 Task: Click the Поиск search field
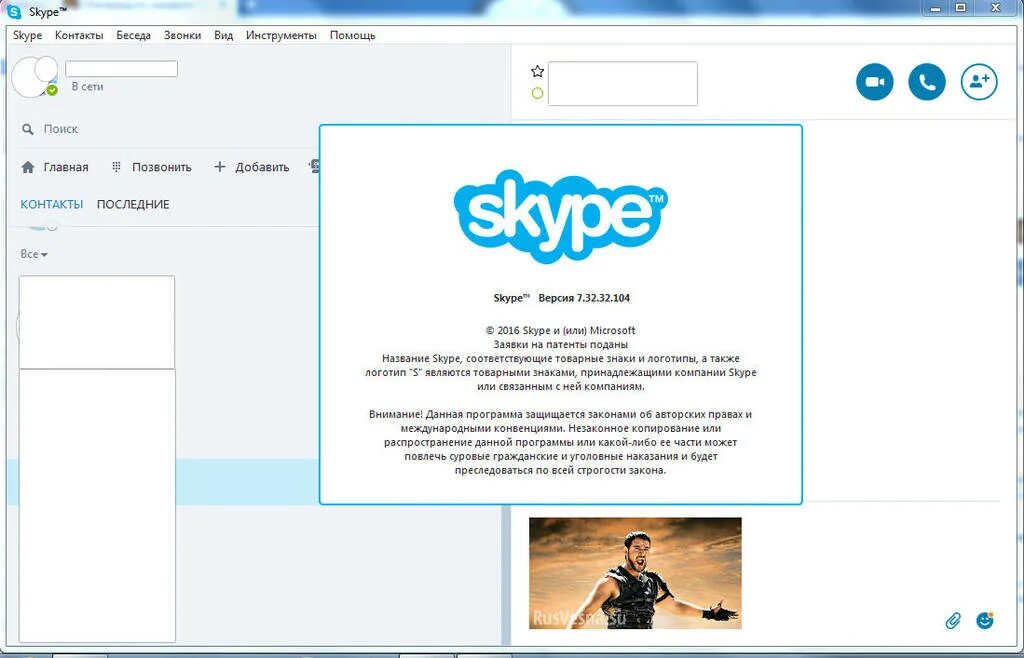point(60,129)
